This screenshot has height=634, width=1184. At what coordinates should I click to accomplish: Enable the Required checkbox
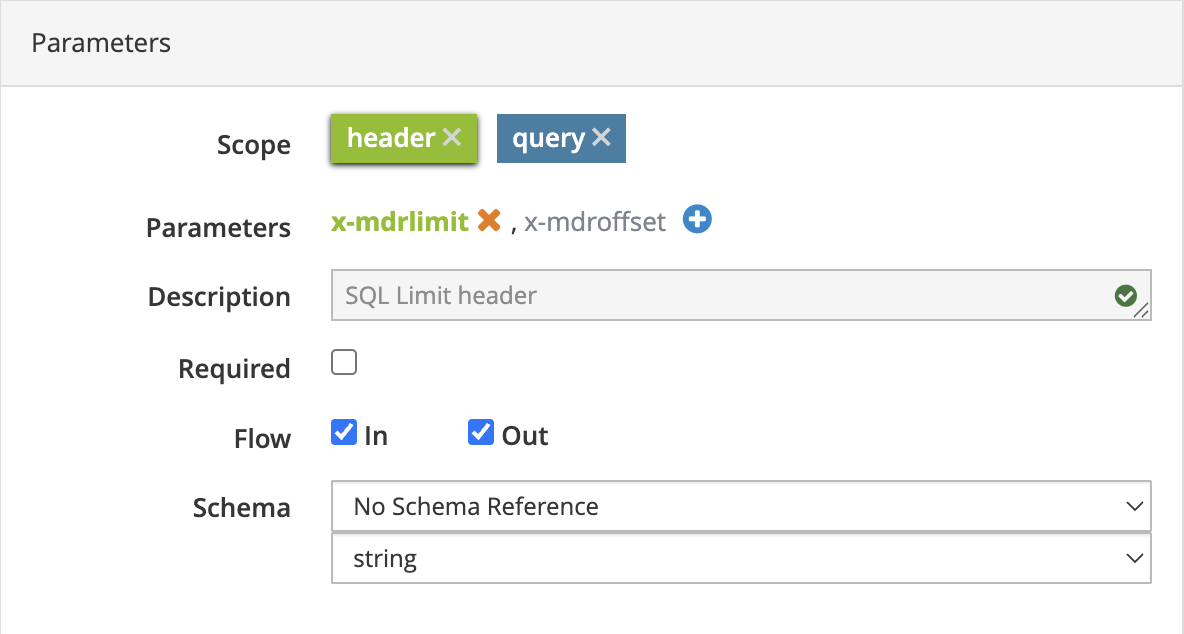pyautogui.click(x=344, y=363)
